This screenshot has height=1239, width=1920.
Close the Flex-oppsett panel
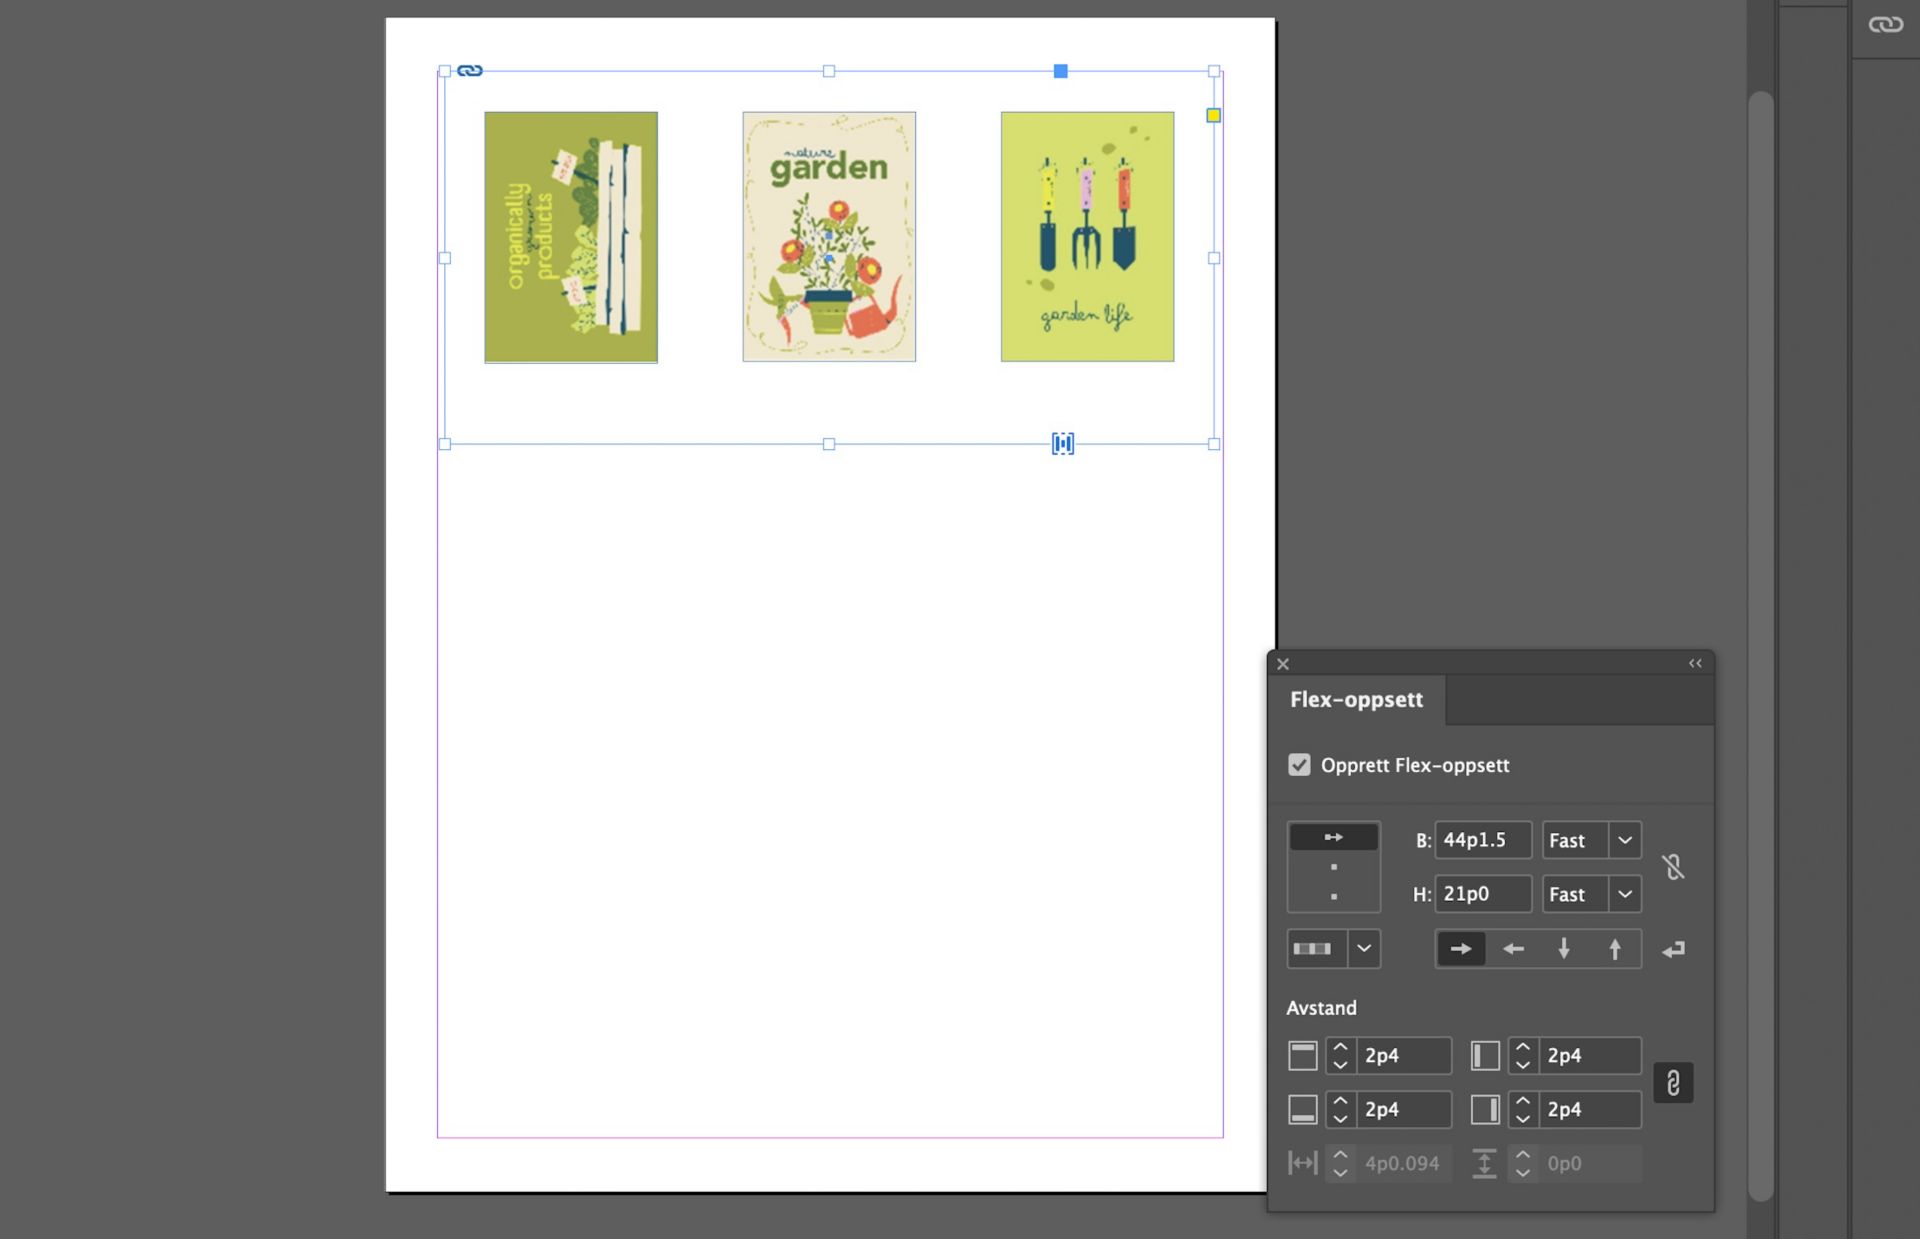coord(1282,664)
